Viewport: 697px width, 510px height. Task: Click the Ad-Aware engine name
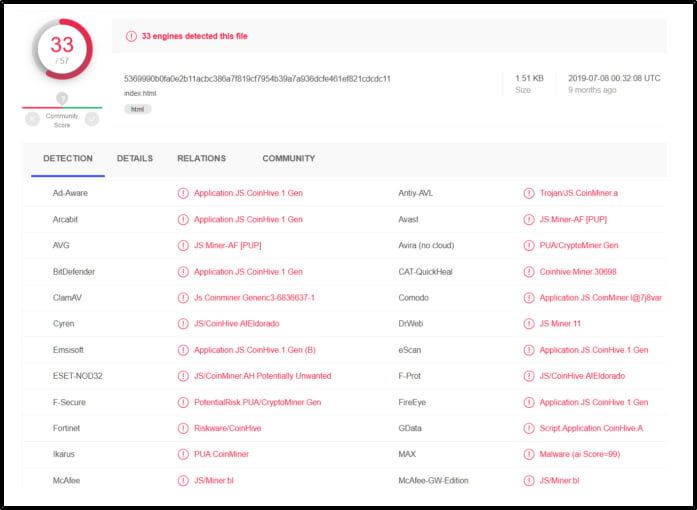[70, 193]
